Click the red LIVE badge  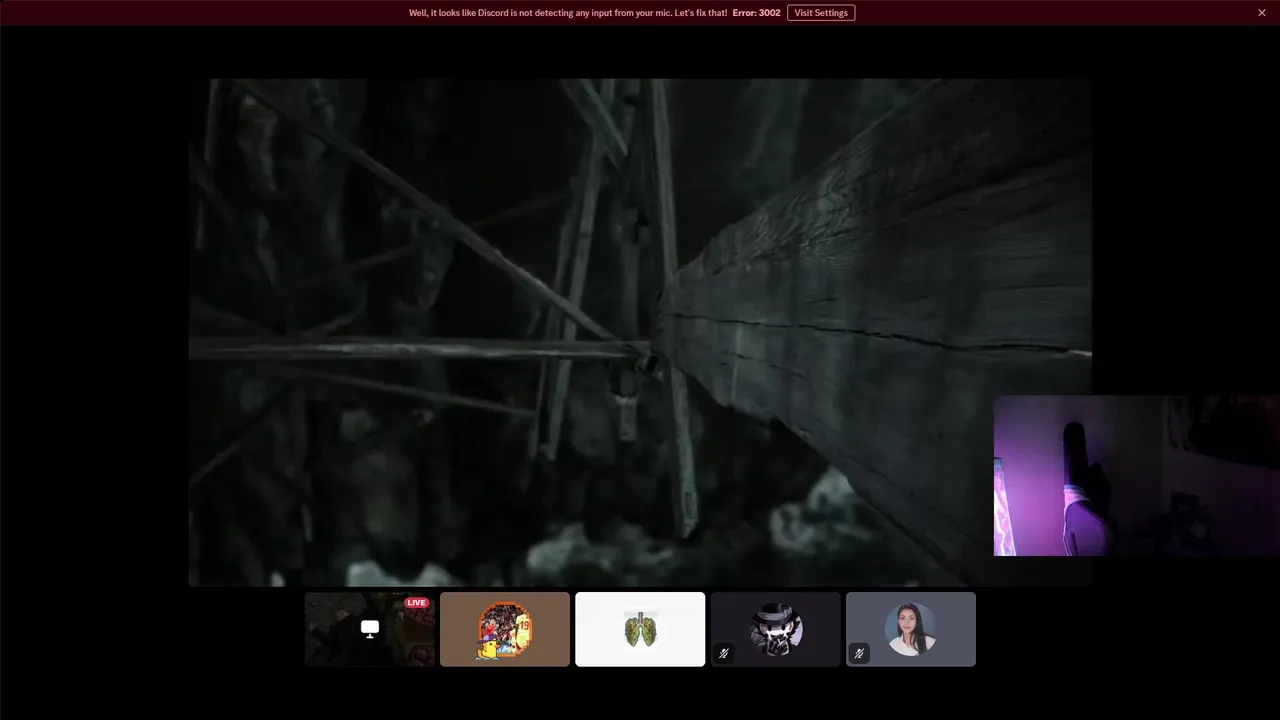click(x=417, y=603)
